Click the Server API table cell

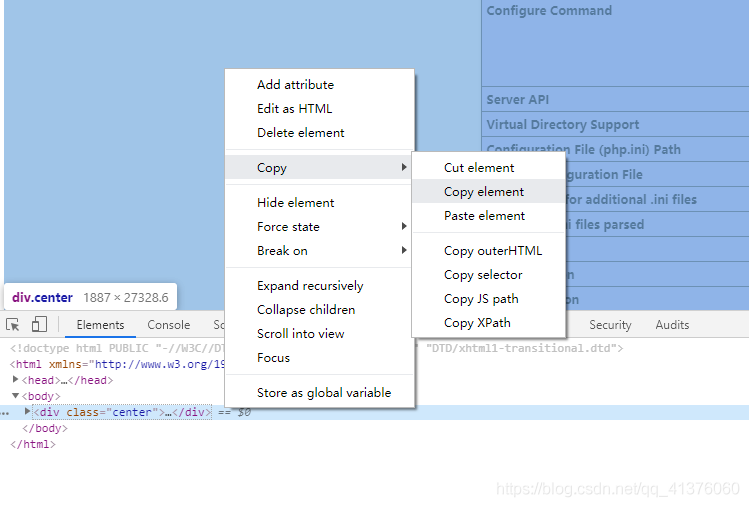(615, 99)
